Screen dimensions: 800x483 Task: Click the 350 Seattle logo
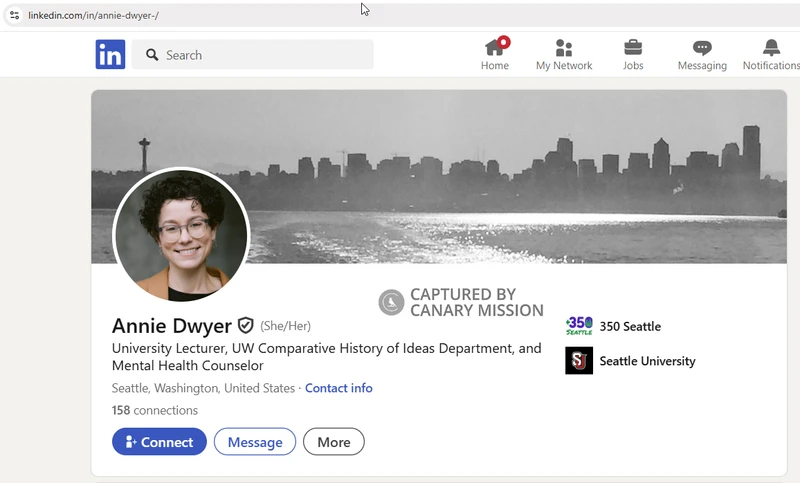pyautogui.click(x=579, y=326)
